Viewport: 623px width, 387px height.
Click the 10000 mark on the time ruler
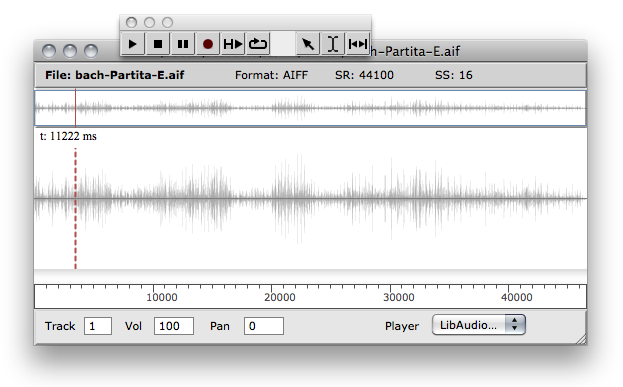pyautogui.click(x=162, y=297)
